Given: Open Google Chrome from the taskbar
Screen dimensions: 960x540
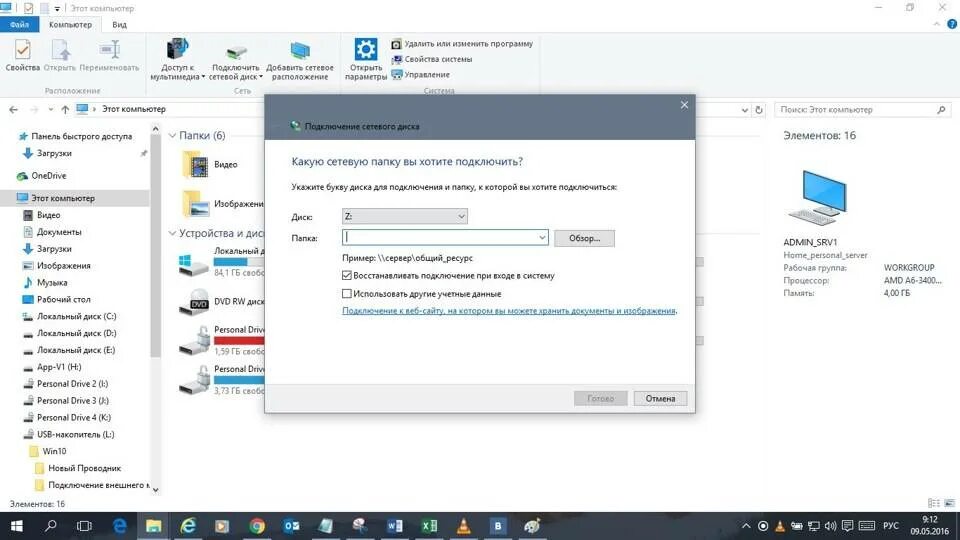Looking at the screenshot, I should (x=257, y=526).
